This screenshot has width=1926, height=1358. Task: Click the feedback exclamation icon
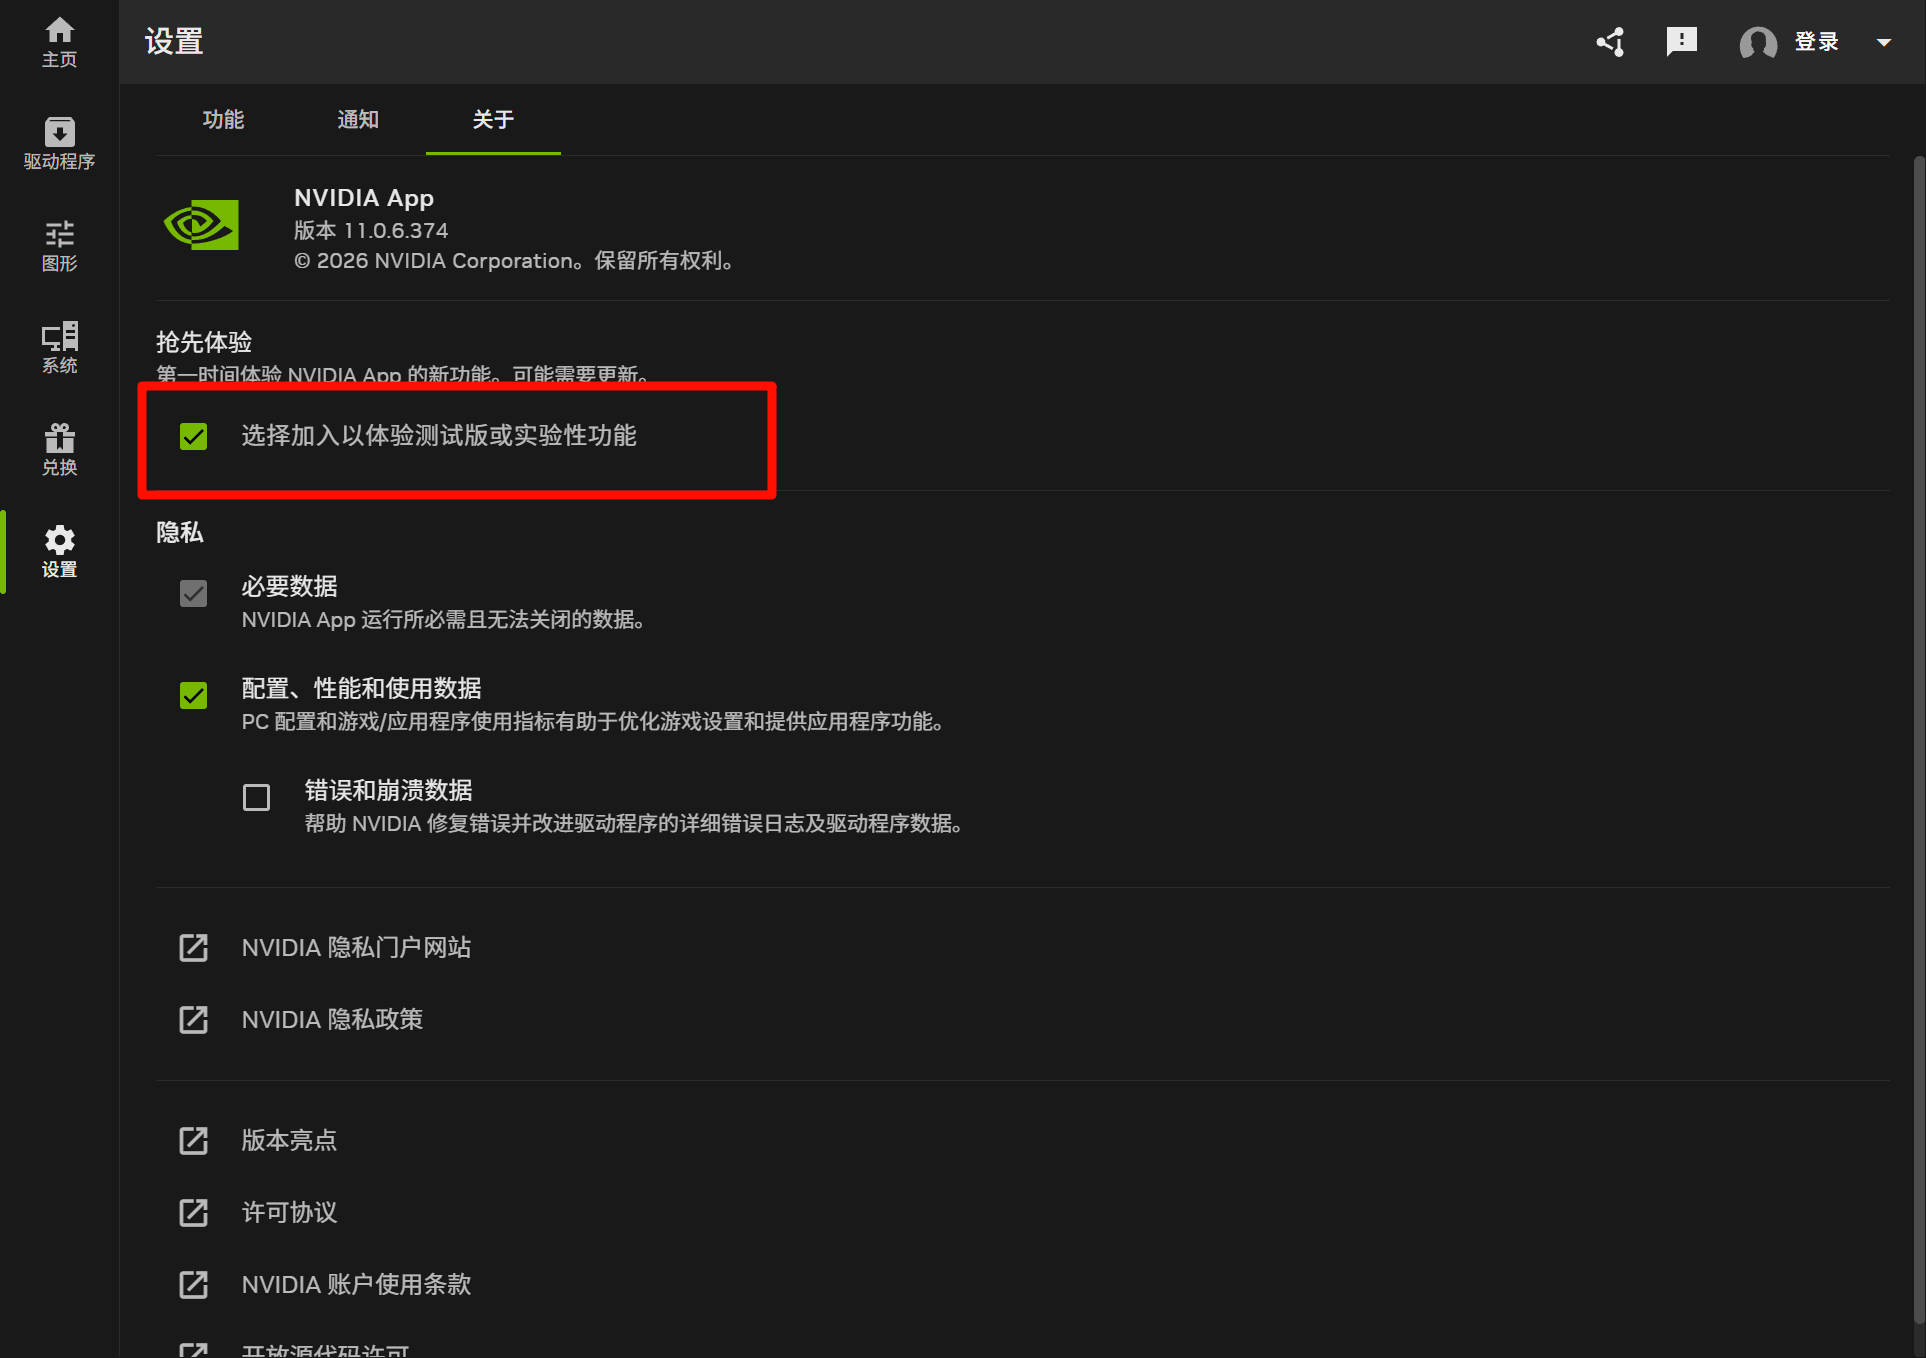point(1682,42)
